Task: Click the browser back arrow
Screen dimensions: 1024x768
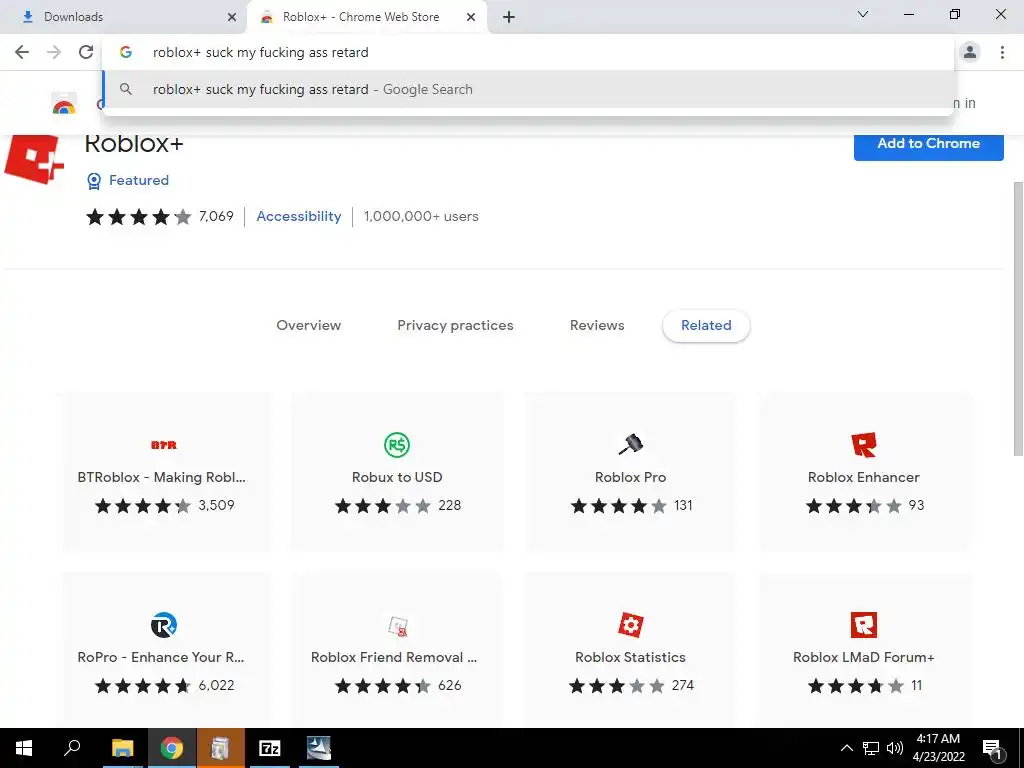Action: point(22,52)
